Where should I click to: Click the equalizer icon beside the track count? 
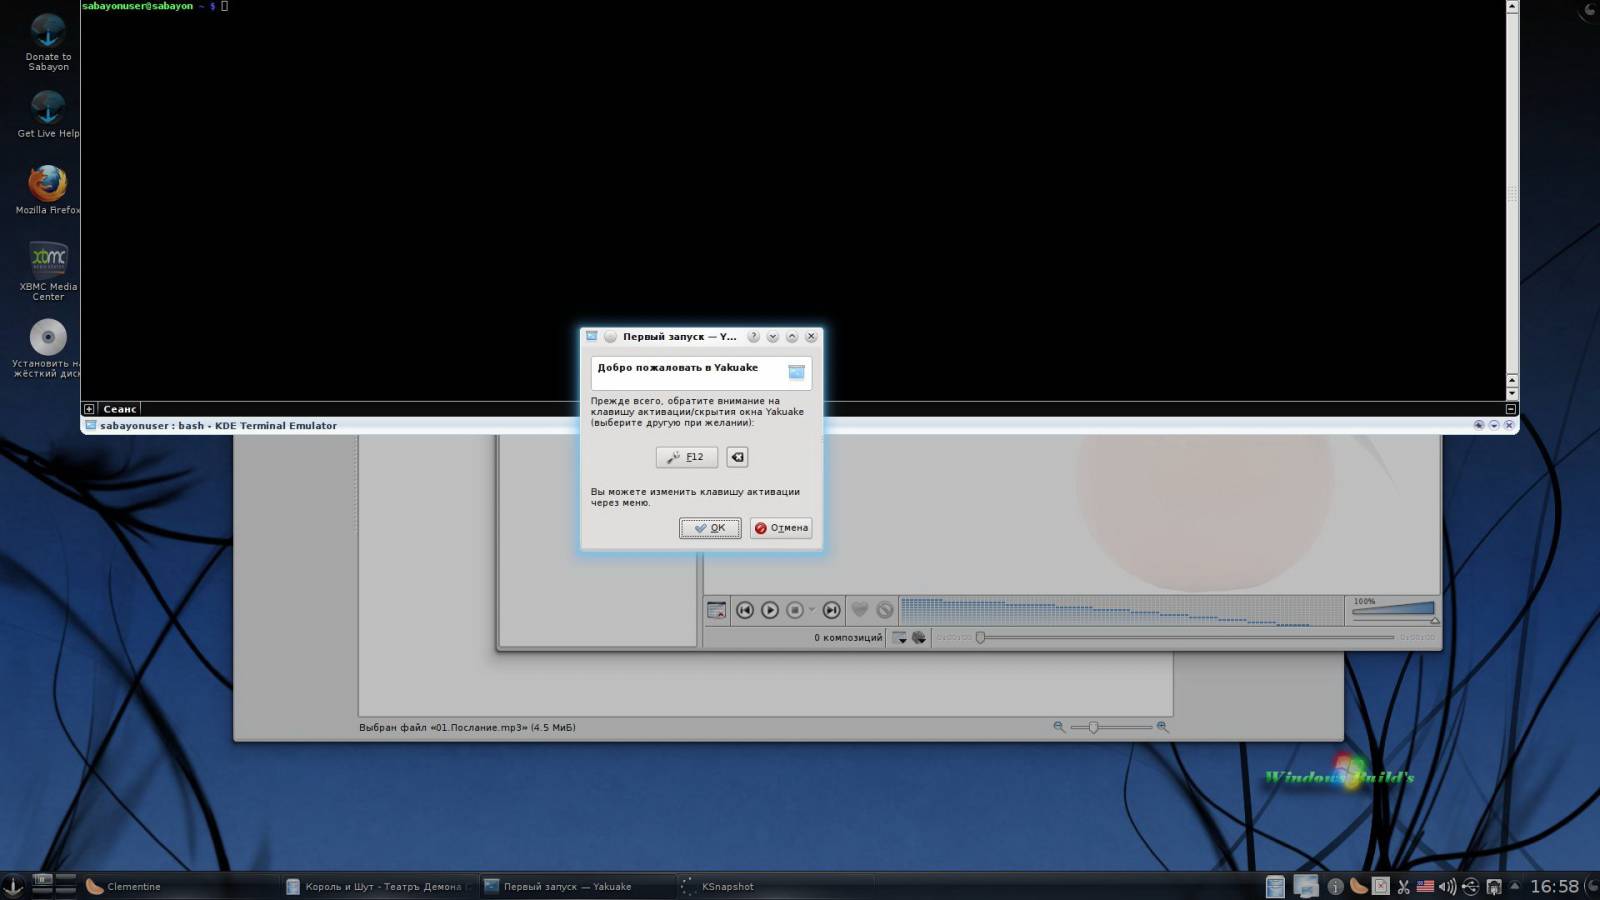[919, 637]
